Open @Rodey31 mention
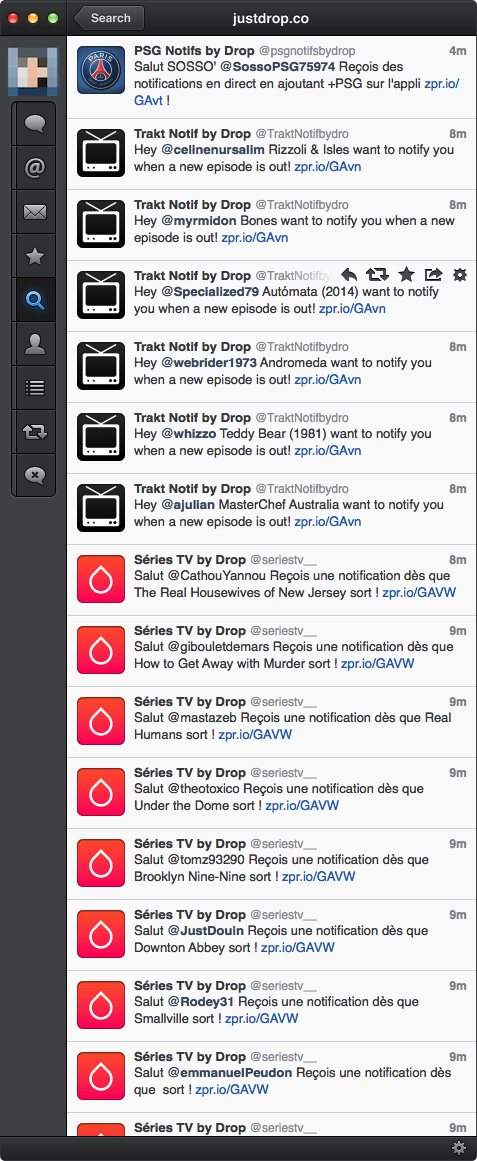The image size is (477, 1161). (201, 1002)
